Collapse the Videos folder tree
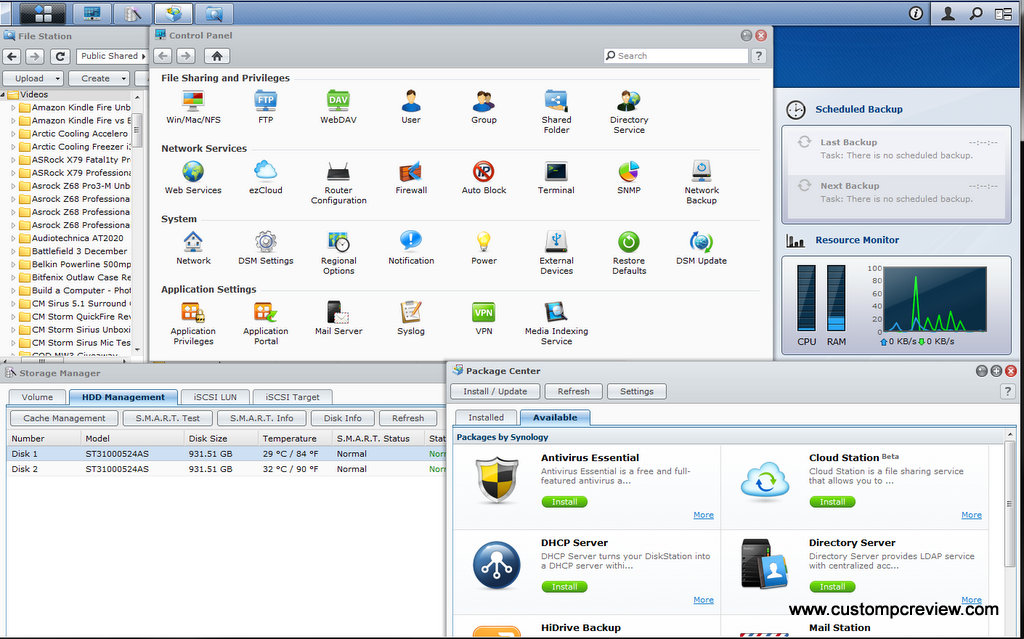This screenshot has height=639, width=1024. pyautogui.click(x=3, y=95)
